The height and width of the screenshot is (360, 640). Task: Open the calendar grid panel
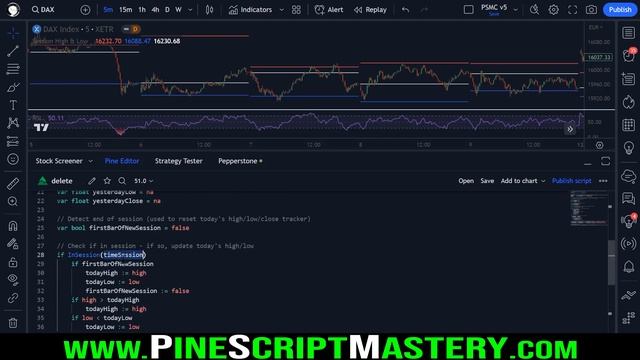629,125
